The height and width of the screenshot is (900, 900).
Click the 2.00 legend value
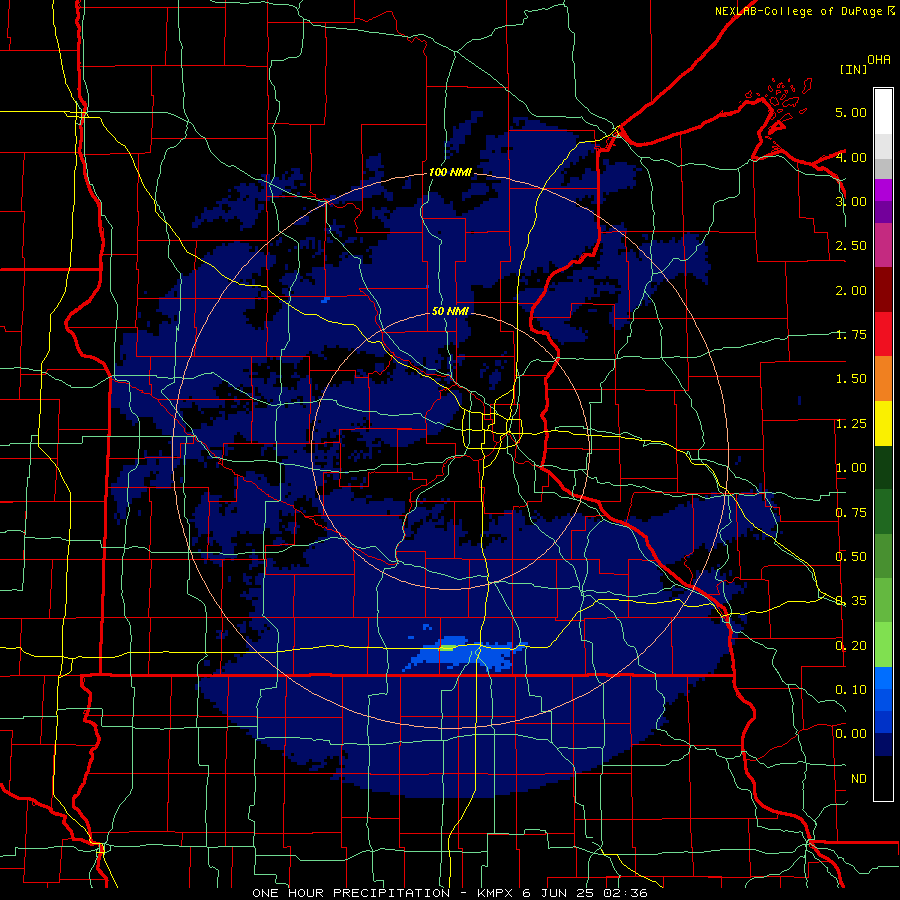pyautogui.click(x=851, y=290)
